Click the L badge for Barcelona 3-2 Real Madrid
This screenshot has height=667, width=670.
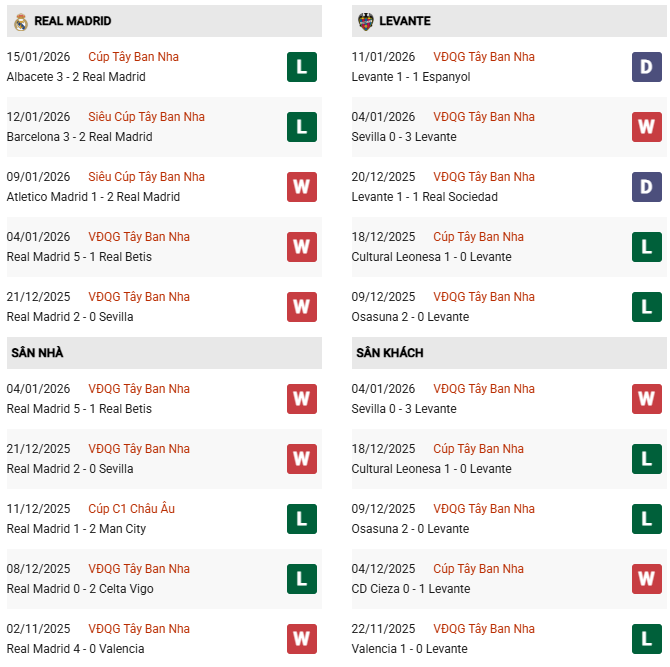click(302, 127)
